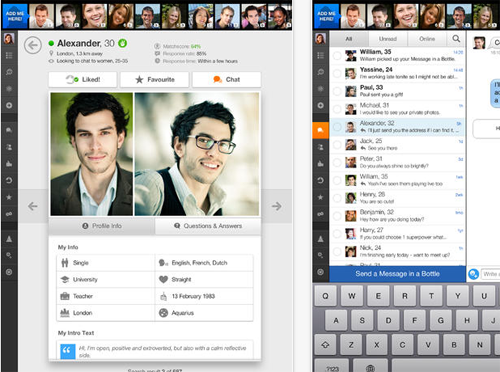The width and height of the screenshot is (500, 372).
Task: Open star favourites icon in left screen sidebar
Action: 9,197
